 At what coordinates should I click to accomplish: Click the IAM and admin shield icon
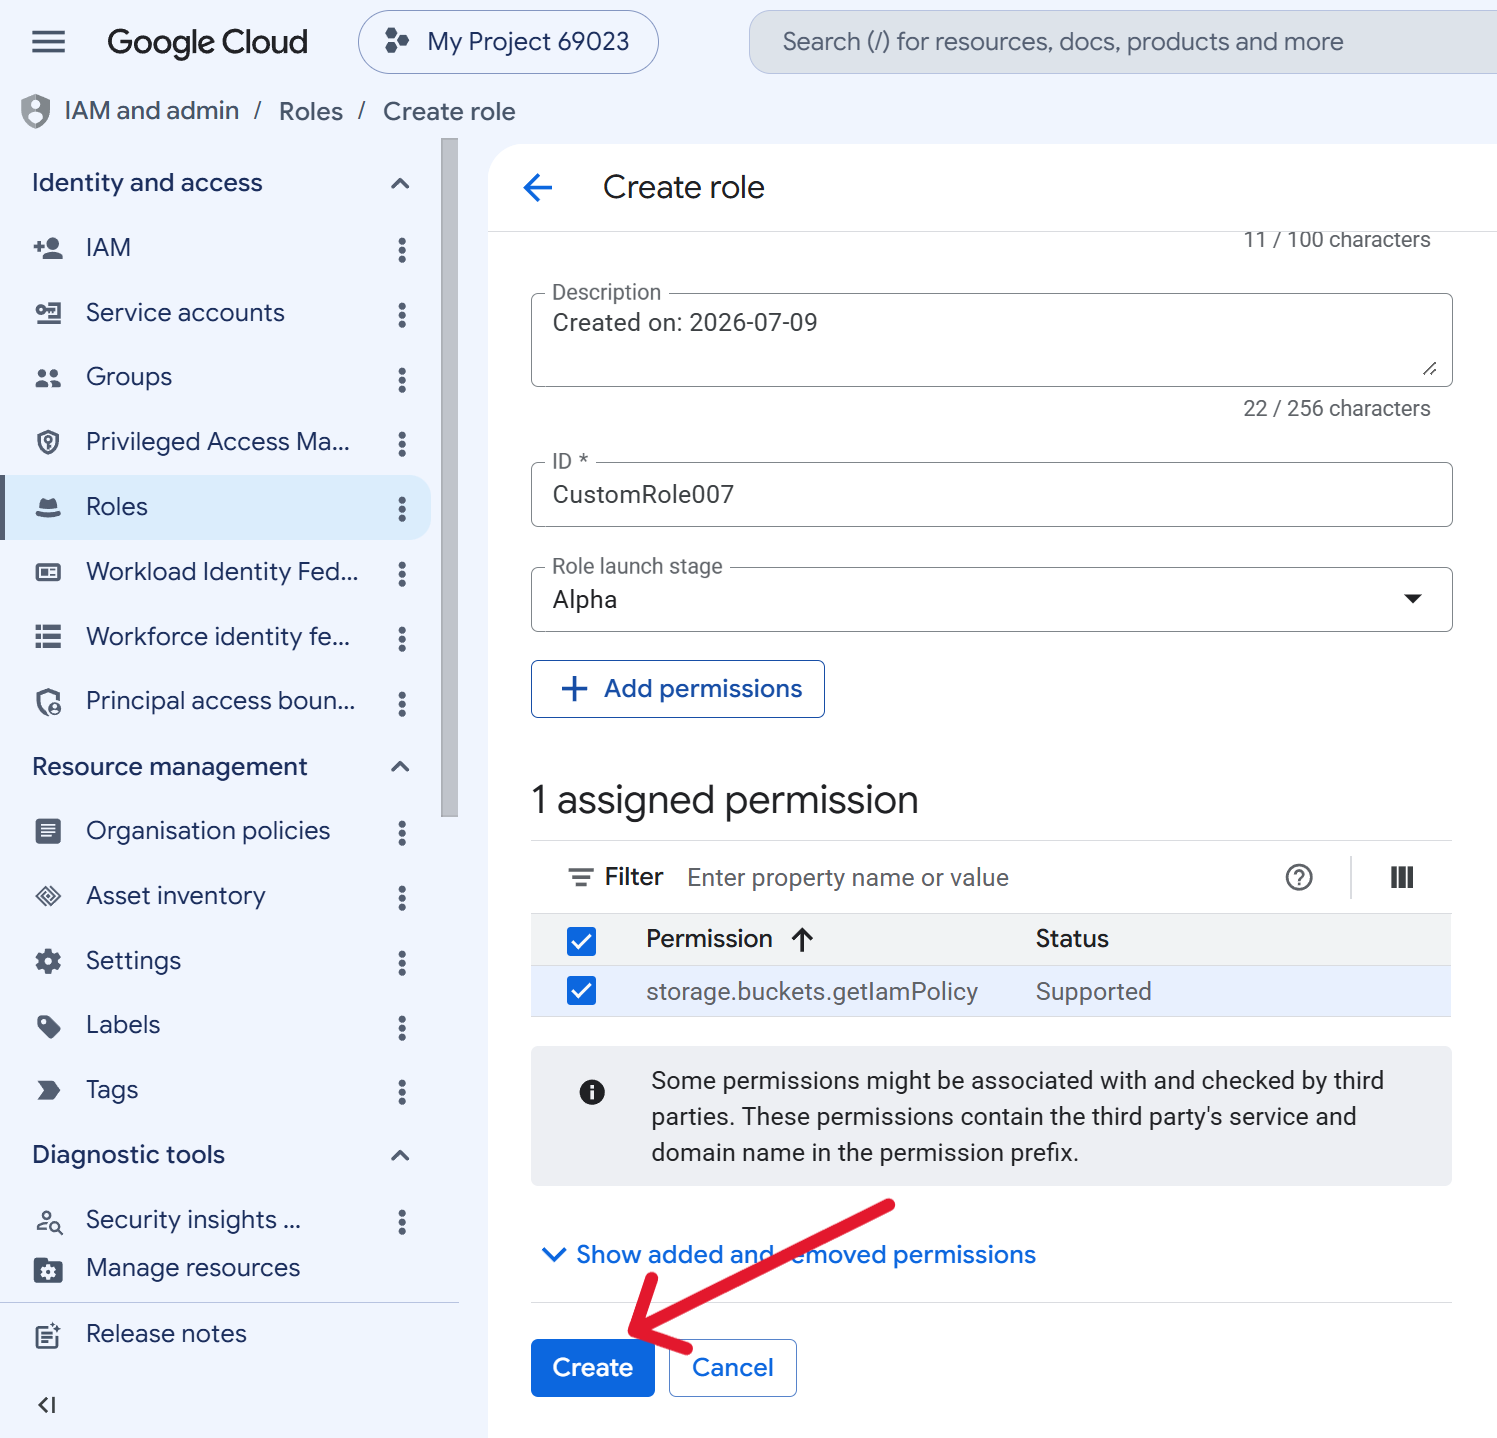point(36,111)
